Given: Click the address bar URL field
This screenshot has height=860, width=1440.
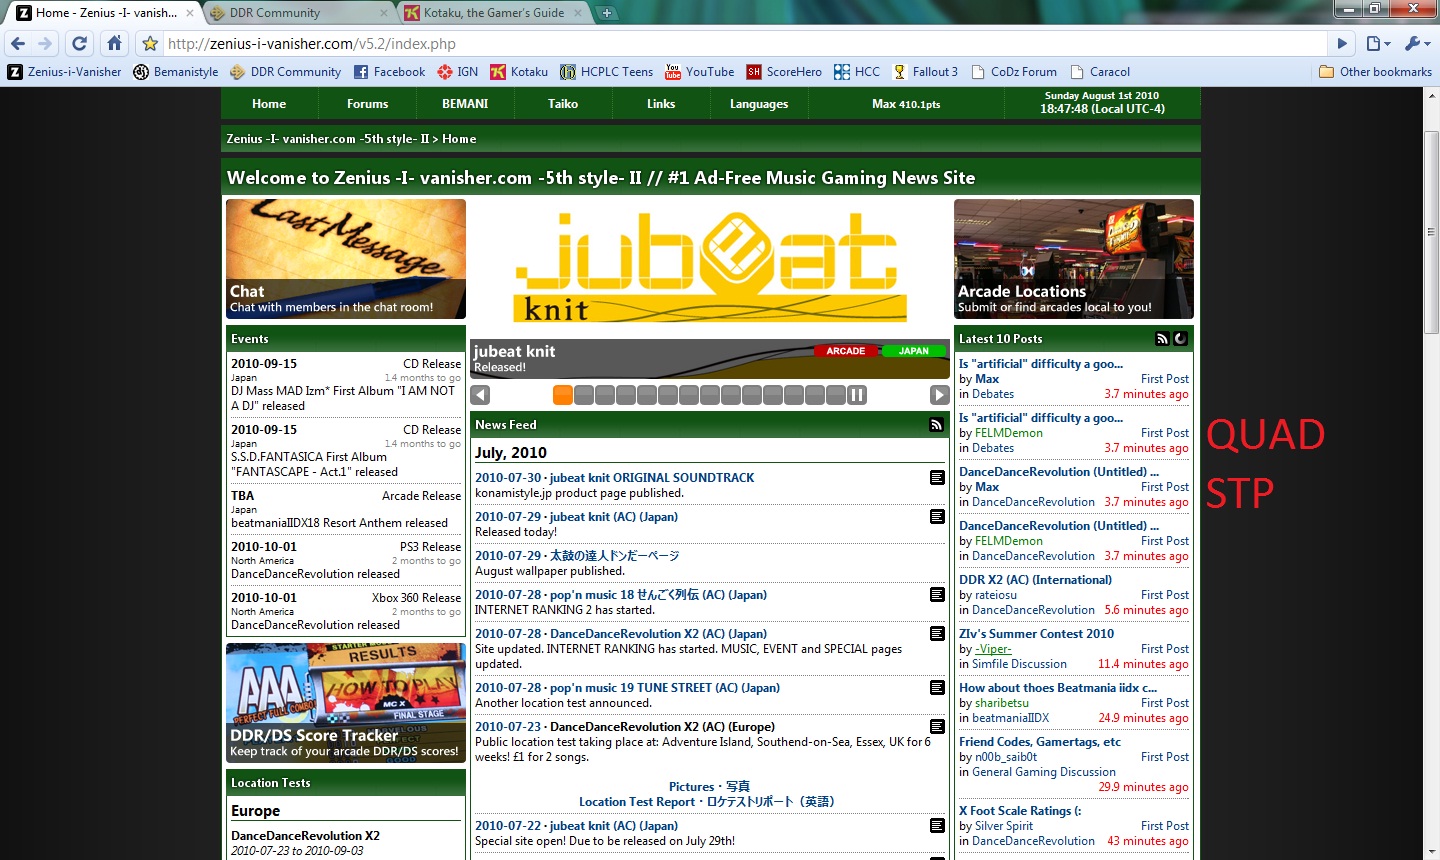Looking at the screenshot, I should [745, 44].
